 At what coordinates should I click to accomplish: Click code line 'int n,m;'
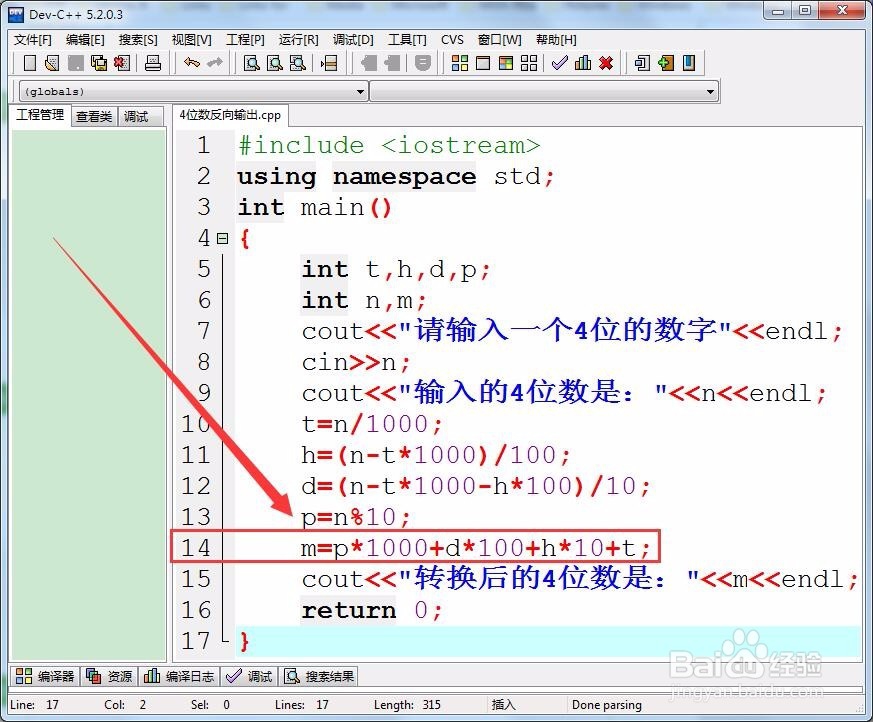(x=364, y=301)
